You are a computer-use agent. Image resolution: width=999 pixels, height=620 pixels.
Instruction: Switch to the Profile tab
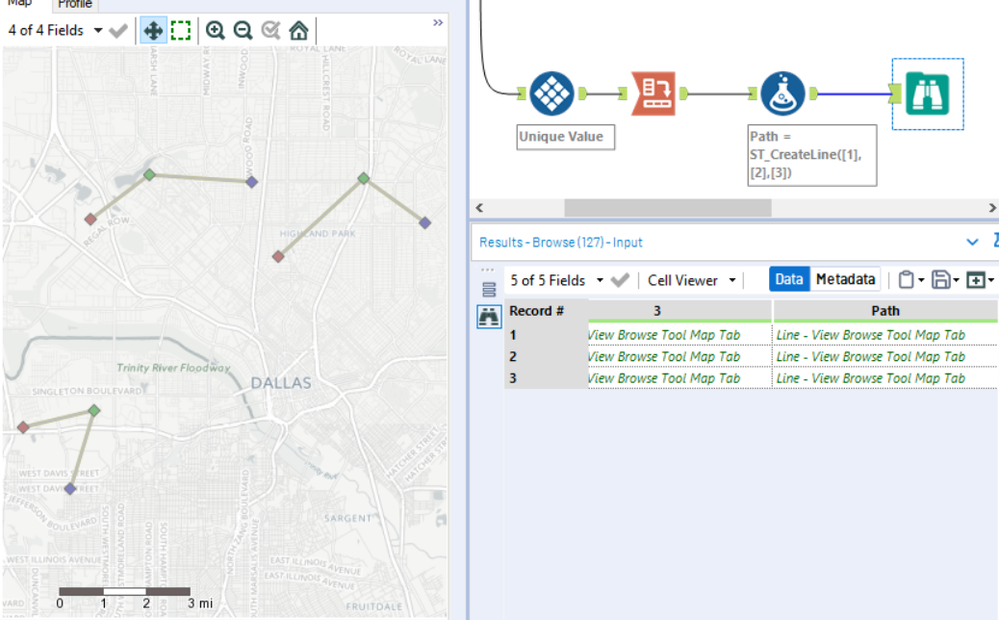[75, 4]
